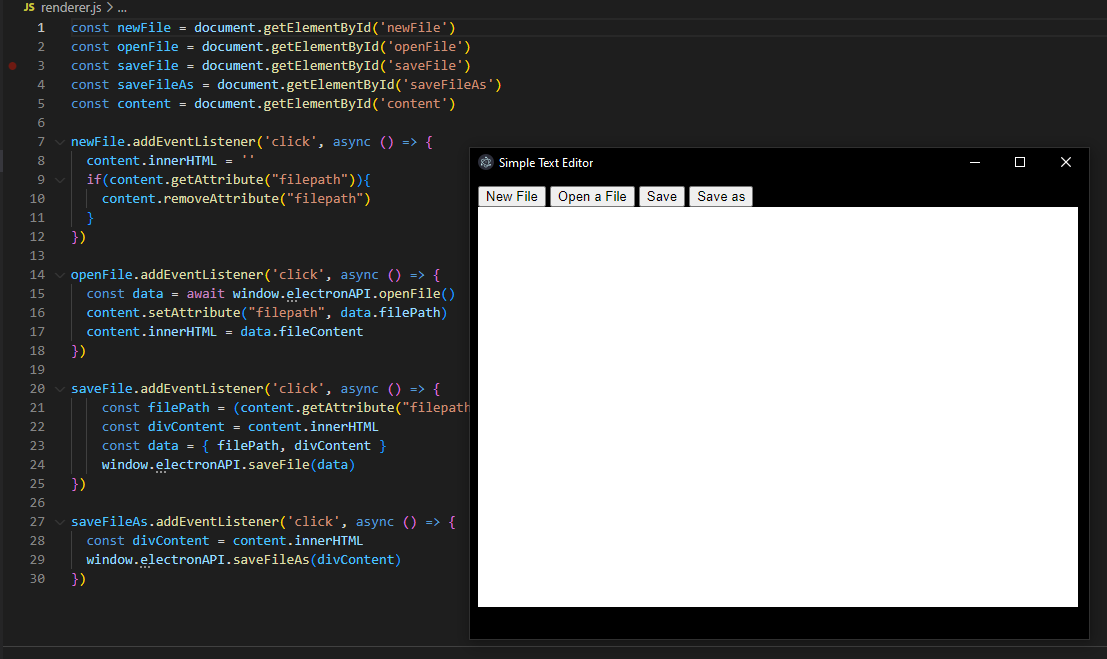Click 'innerHTML' on line 8
1107x659 pixels.
point(182,161)
